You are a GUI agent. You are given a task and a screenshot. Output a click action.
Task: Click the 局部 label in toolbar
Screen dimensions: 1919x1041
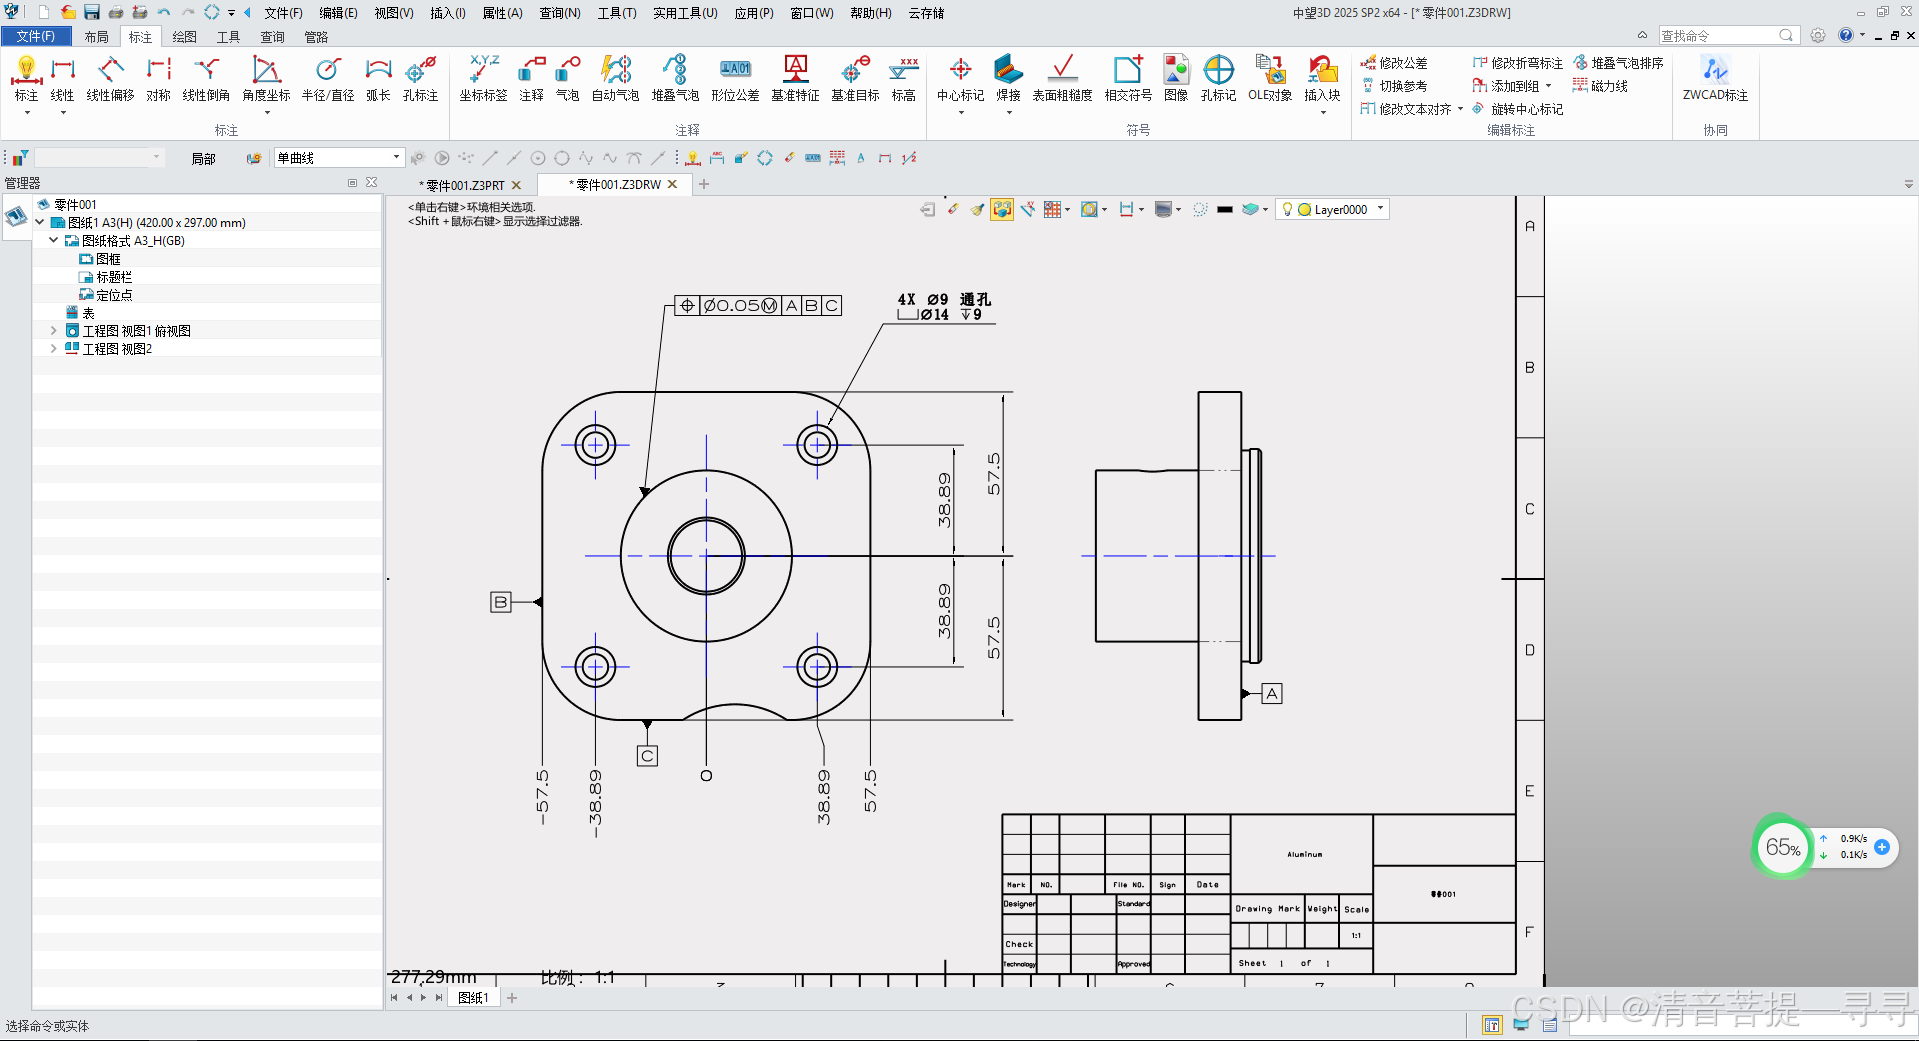[x=203, y=158]
